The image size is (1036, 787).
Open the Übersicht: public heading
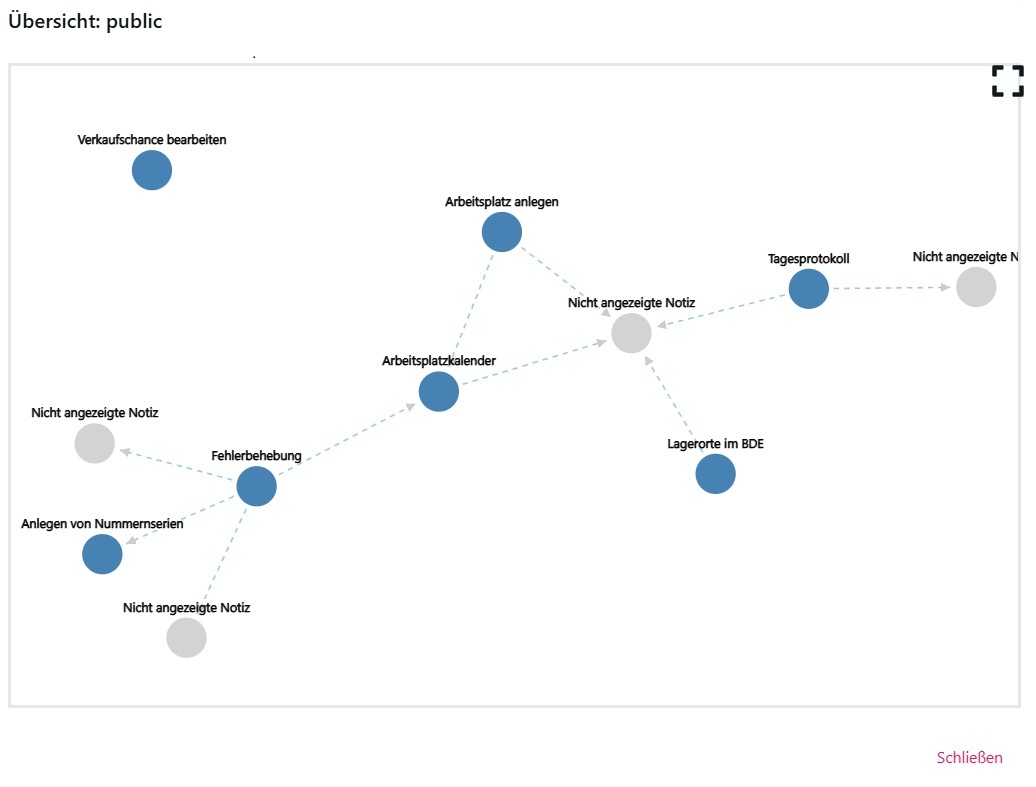click(x=85, y=20)
